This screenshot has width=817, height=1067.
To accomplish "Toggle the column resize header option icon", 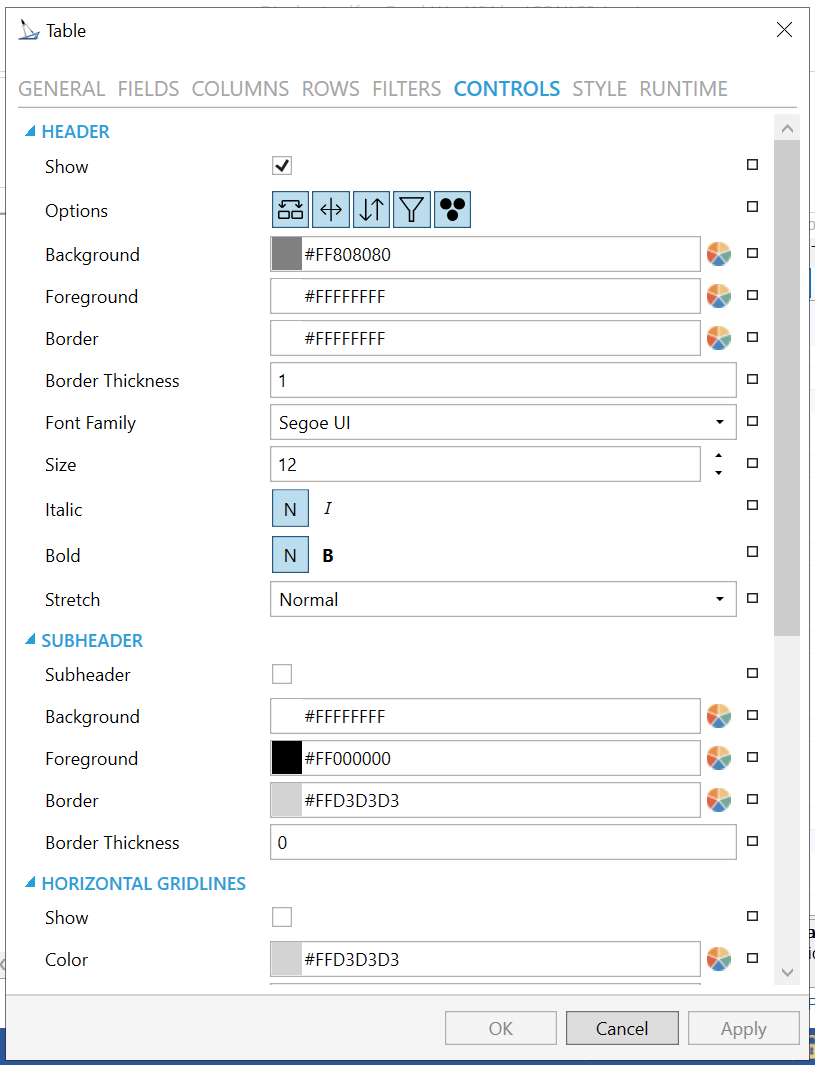I will (x=331, y=210).
